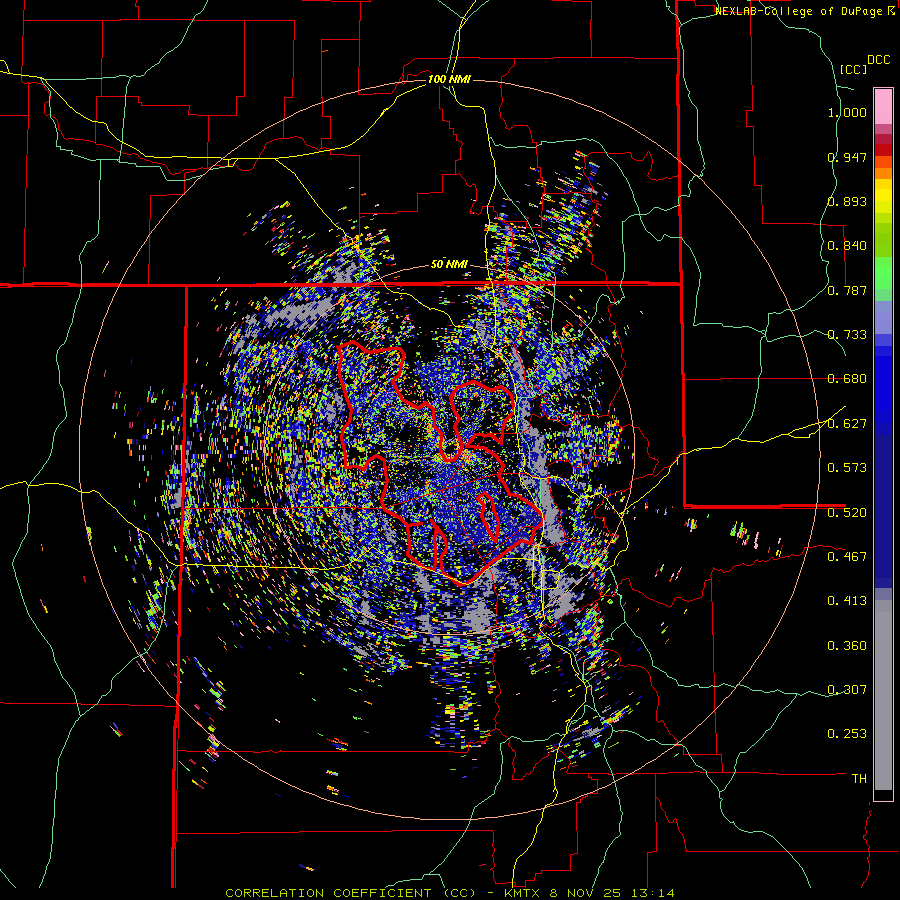This screenshot has height=900, width=900.
Task: Click the 50 NMI range ring label
Action: pyautogui.click(x=449, y=265)
